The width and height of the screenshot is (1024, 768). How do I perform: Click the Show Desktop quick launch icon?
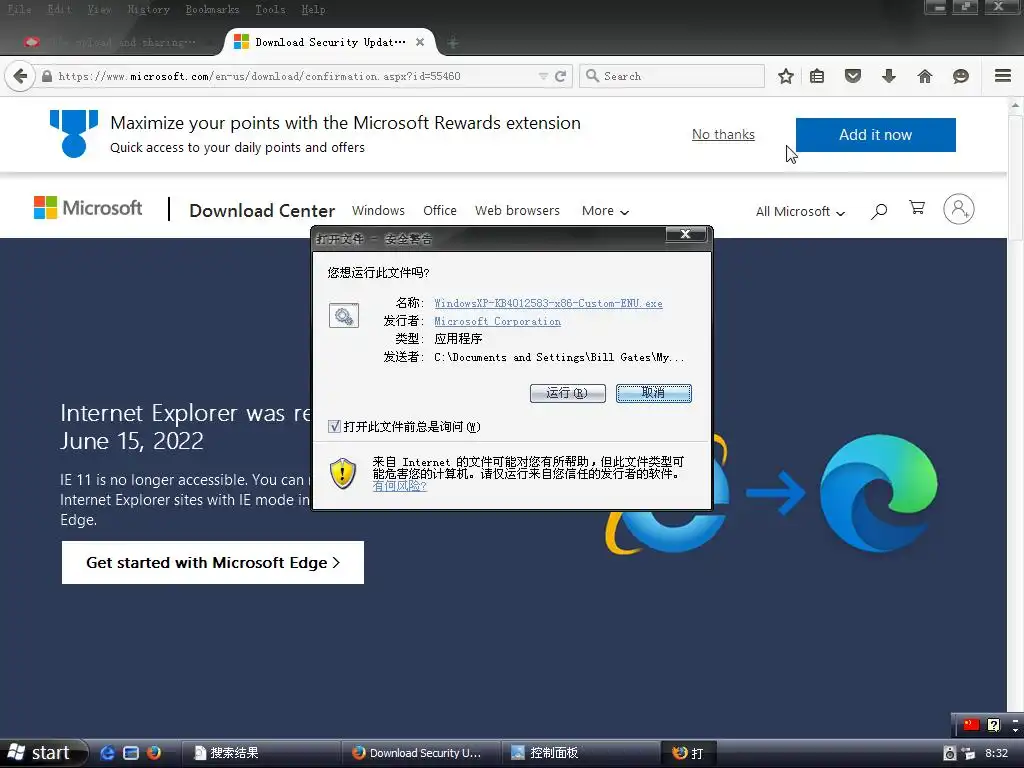131,752
